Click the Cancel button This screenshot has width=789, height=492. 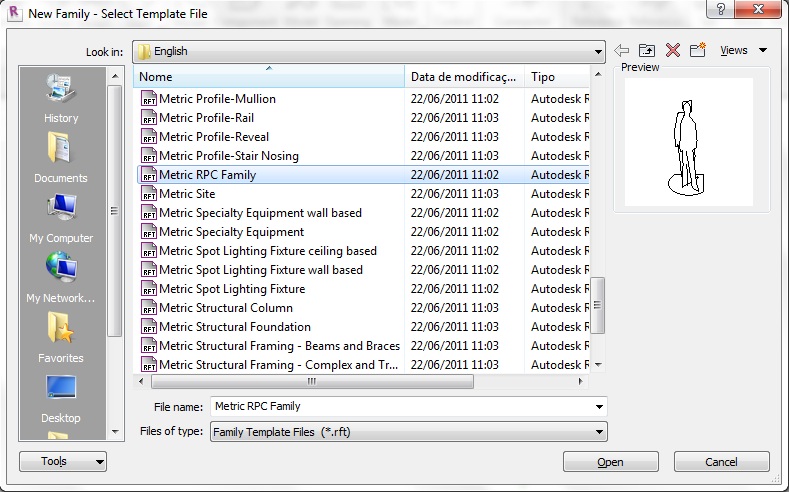722,462
